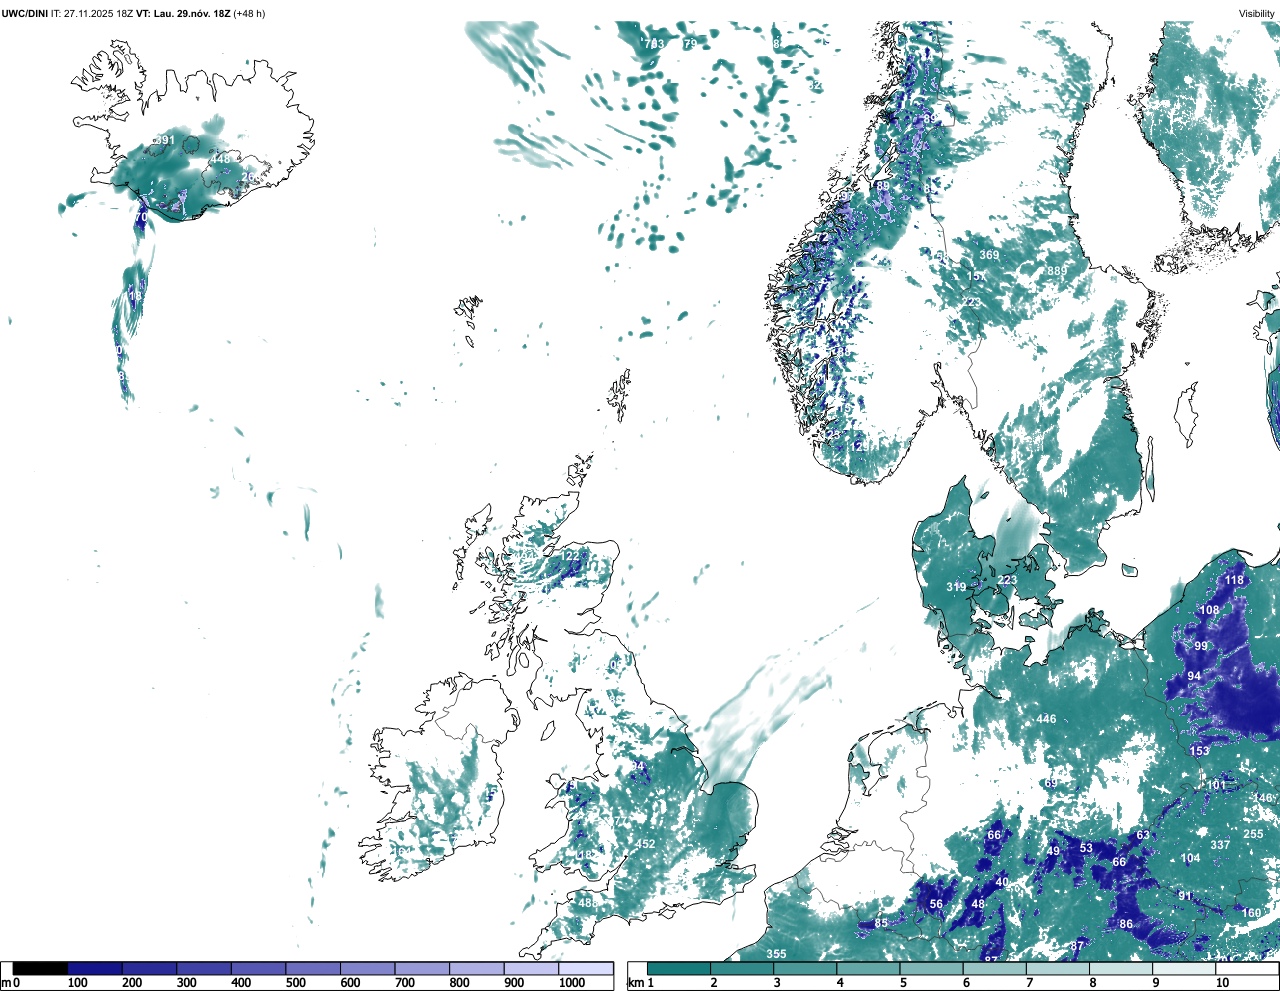Click the 85 visibility value
Viewport: 1280px width, 991px height.
(881, 923)
